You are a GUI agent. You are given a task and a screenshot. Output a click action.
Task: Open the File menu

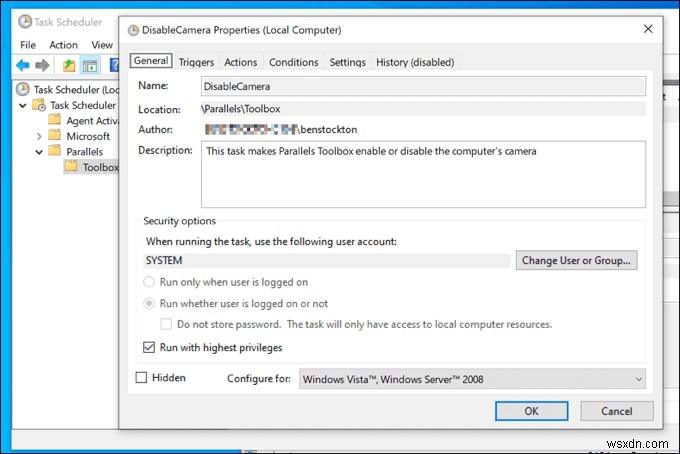click(28, 45)
